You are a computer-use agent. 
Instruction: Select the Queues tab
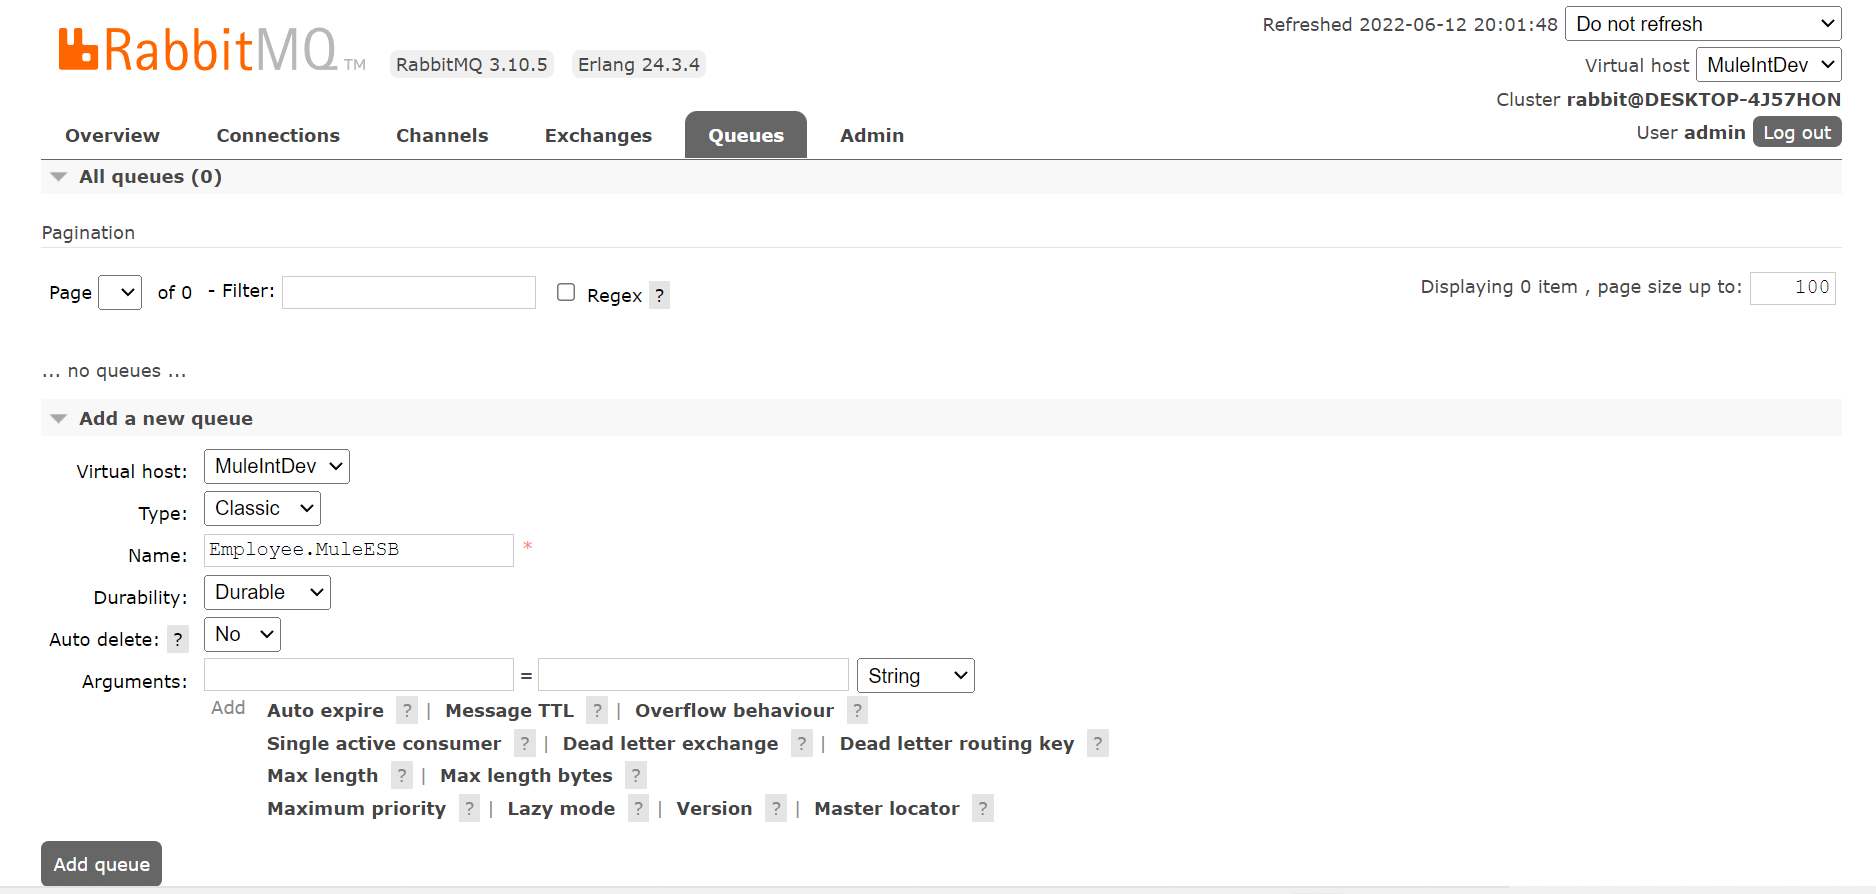pos(746,135)
